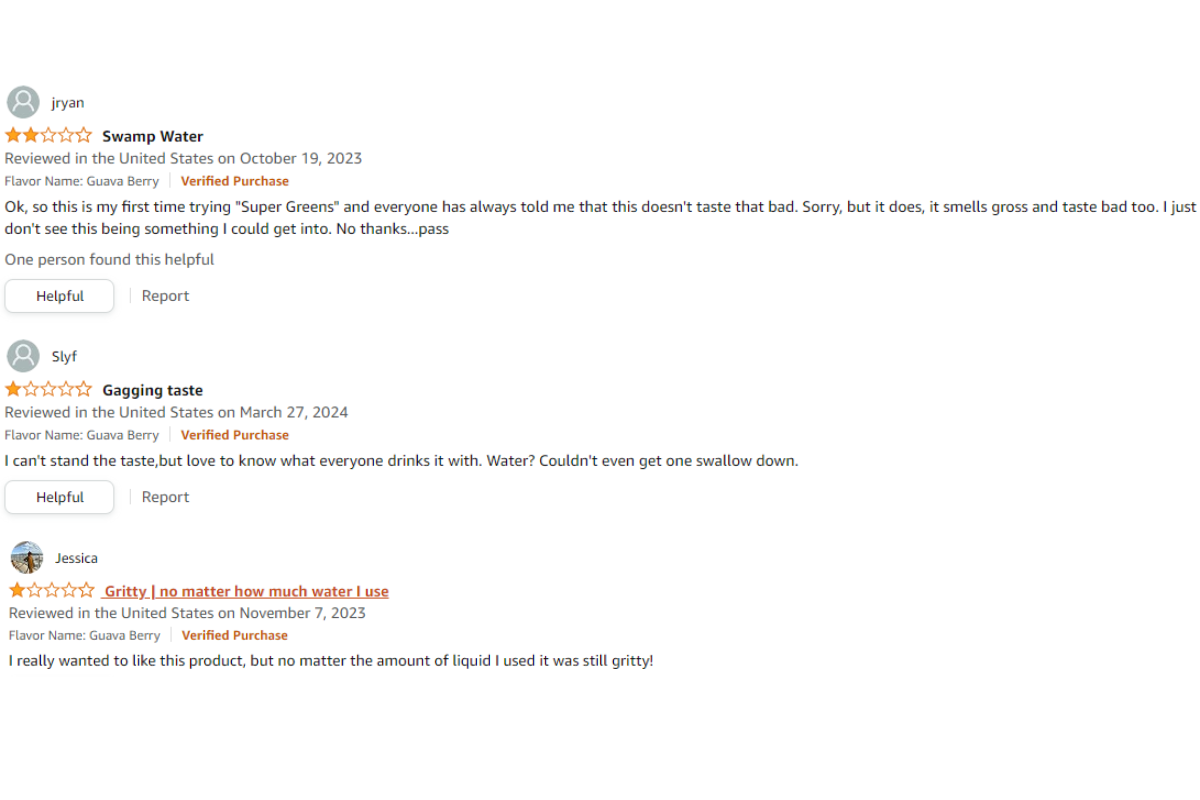This screenshot has height=800, width=1200.
Task: Open the 'Swamp Water' review title
Action: [152, 136]
